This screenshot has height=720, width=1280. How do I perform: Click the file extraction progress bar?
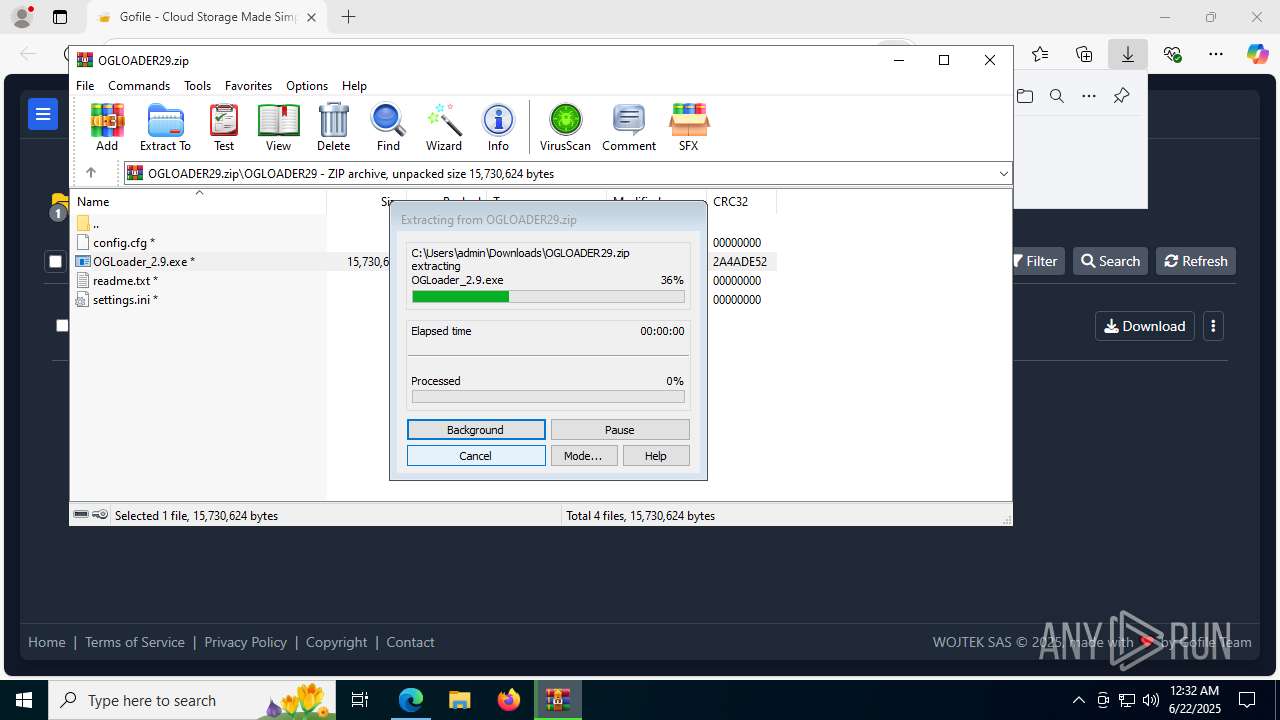click(548, 297)
